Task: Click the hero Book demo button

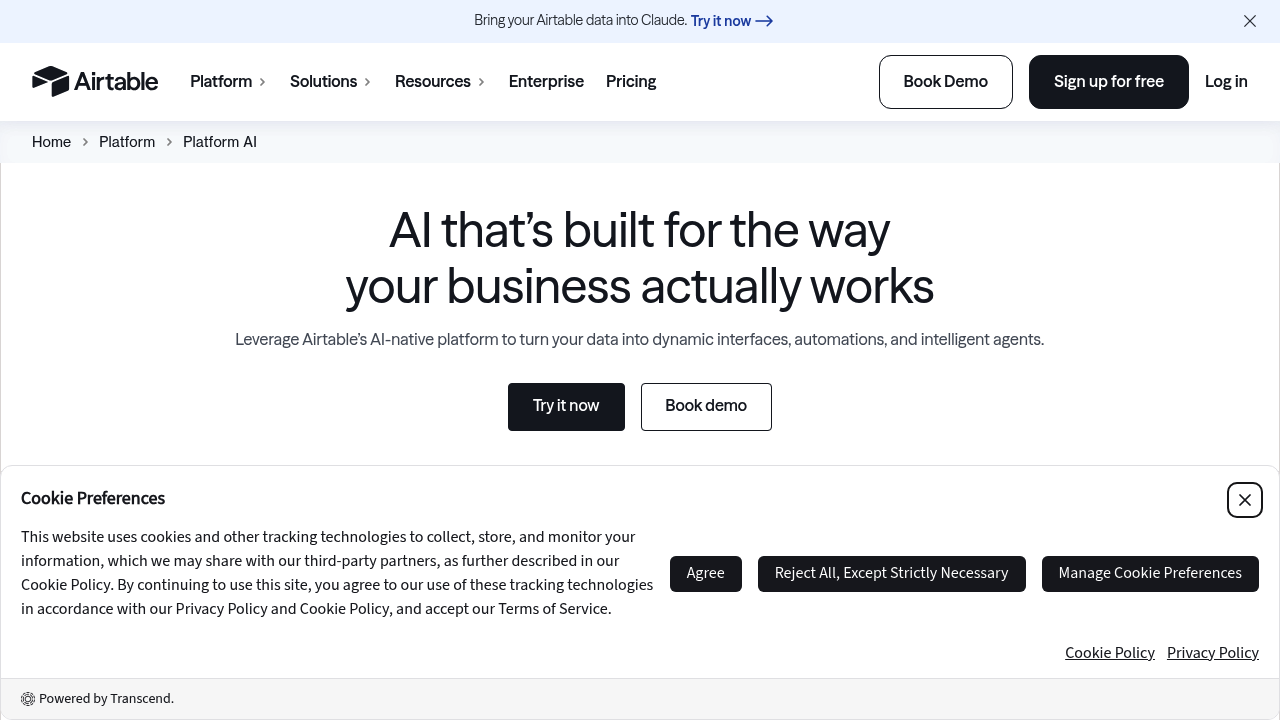Action: point(706,407)
